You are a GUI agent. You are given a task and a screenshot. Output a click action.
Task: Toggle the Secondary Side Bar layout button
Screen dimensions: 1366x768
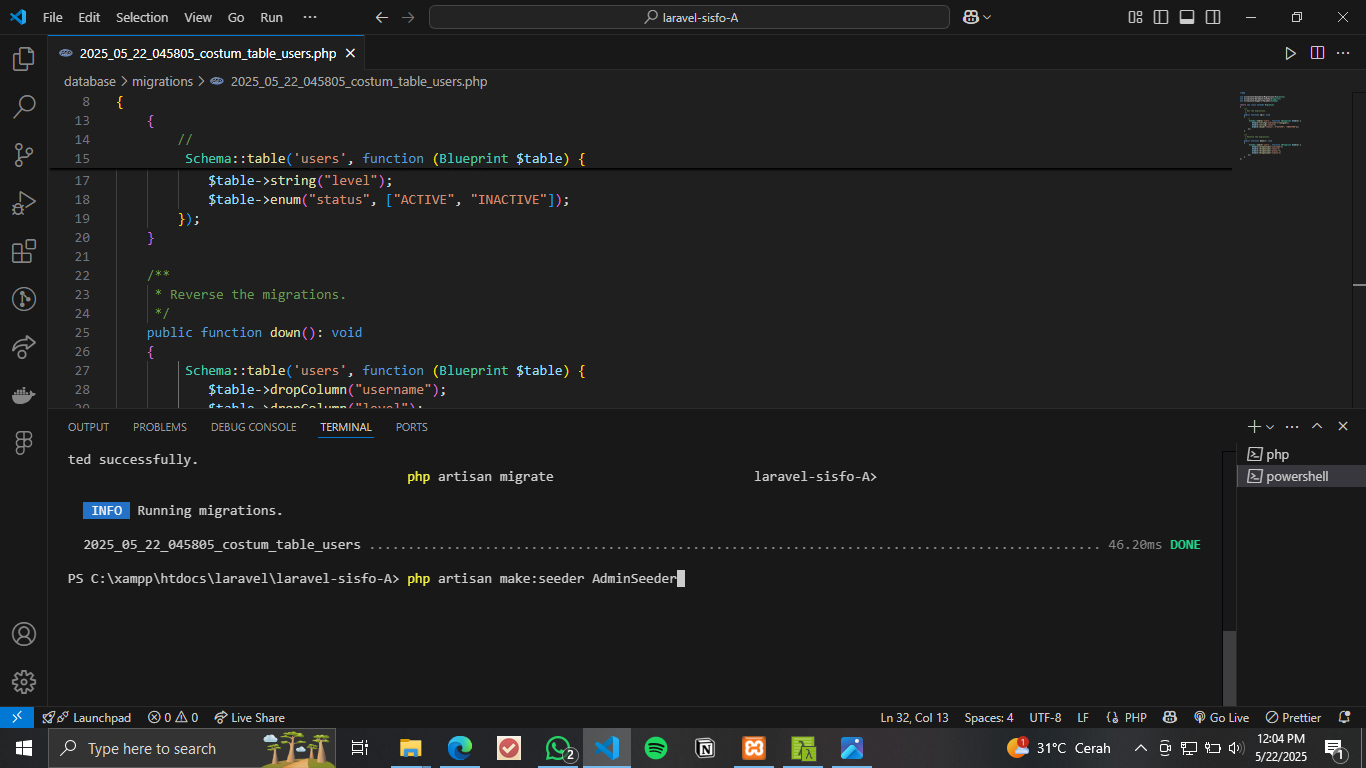point(1213,17)
